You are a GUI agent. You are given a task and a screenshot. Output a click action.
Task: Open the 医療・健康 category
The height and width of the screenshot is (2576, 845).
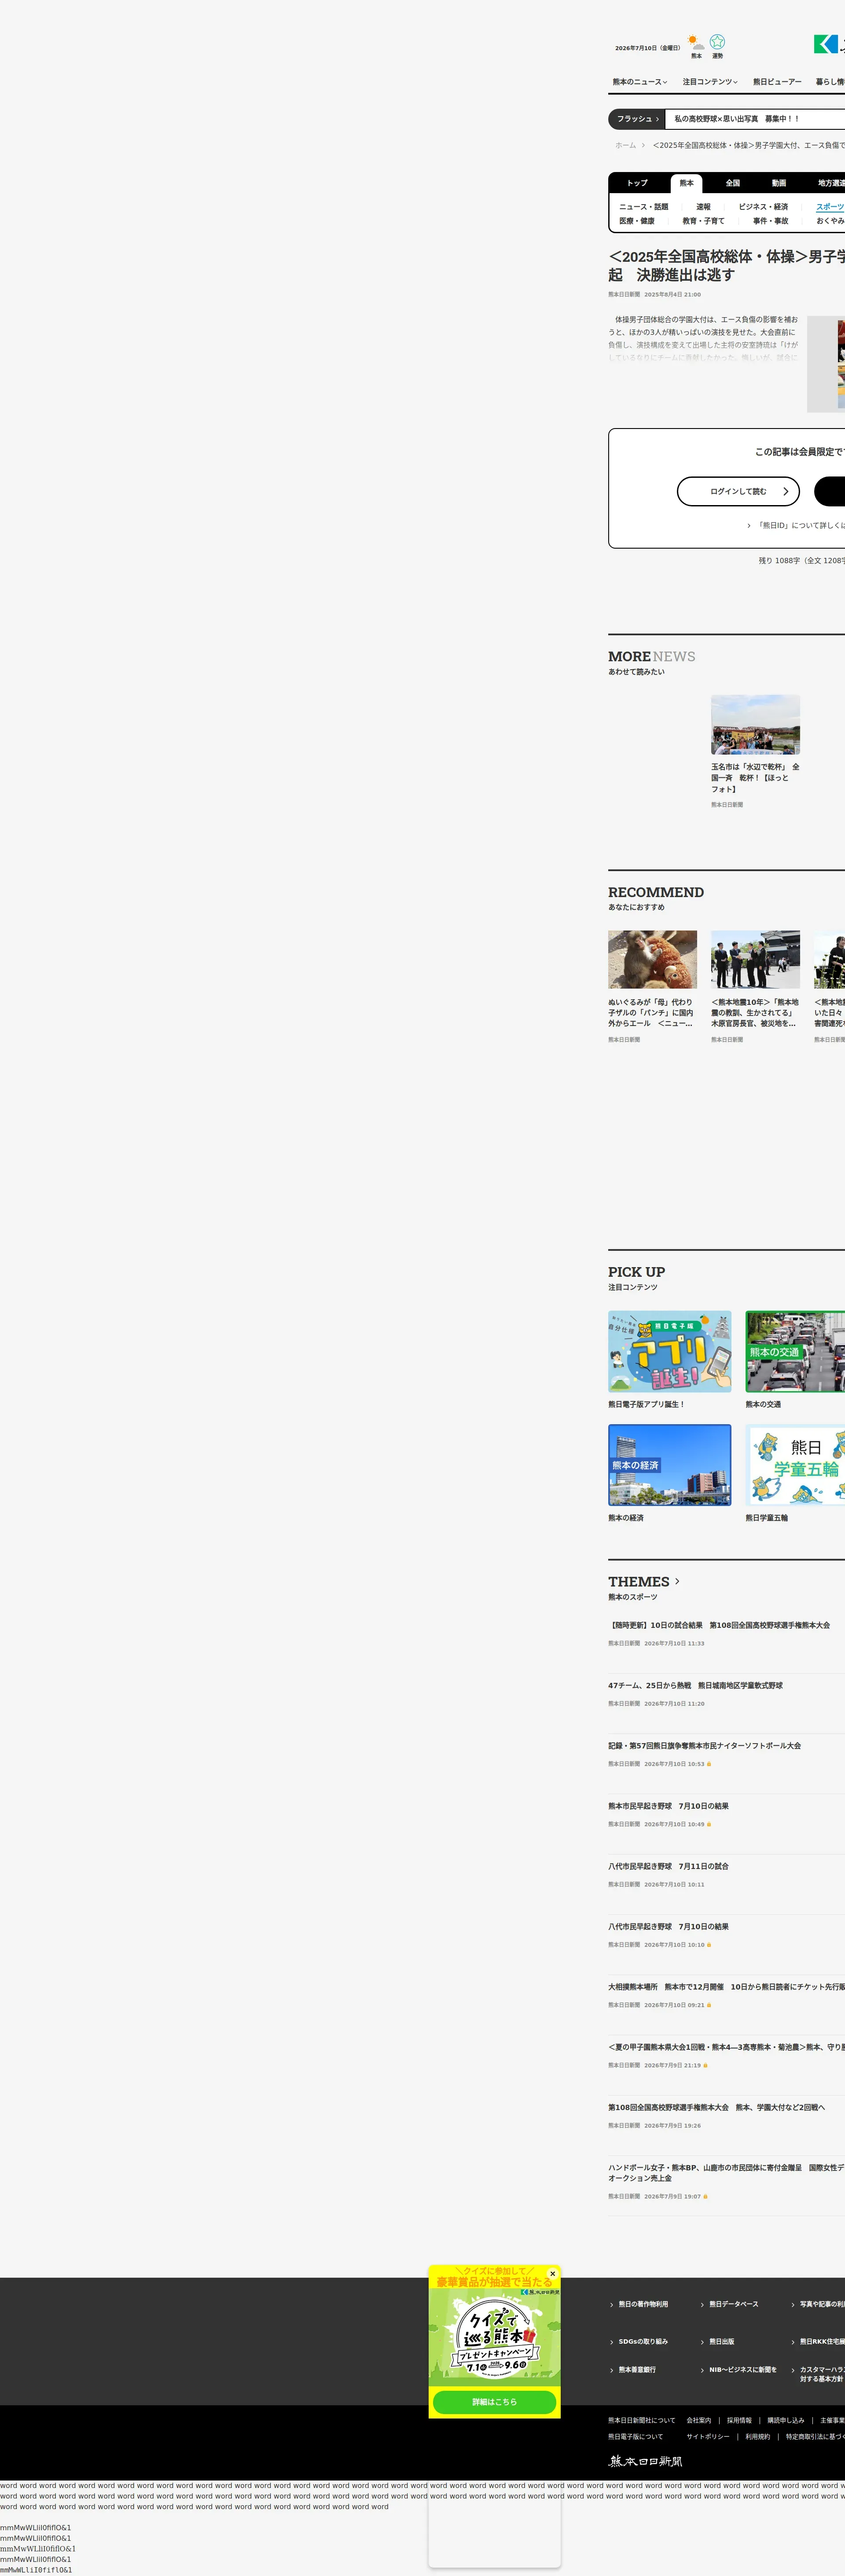(x=637, y=221)
